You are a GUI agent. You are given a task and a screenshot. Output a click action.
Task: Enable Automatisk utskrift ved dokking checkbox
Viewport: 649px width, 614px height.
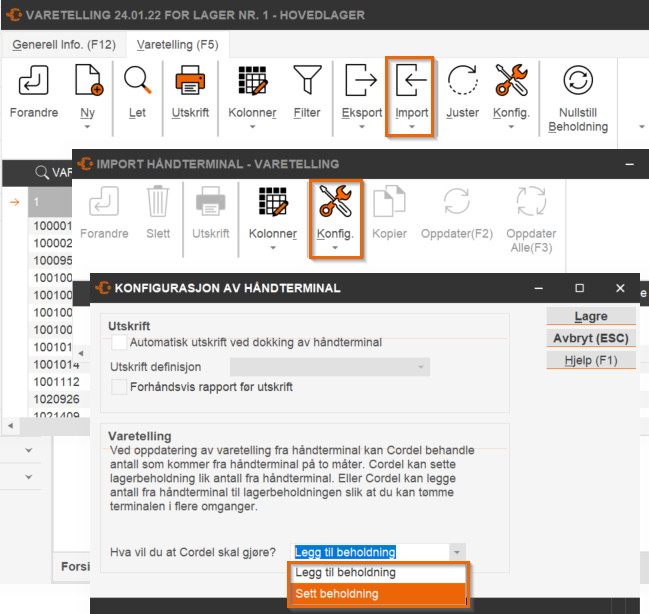click(119, 342)
